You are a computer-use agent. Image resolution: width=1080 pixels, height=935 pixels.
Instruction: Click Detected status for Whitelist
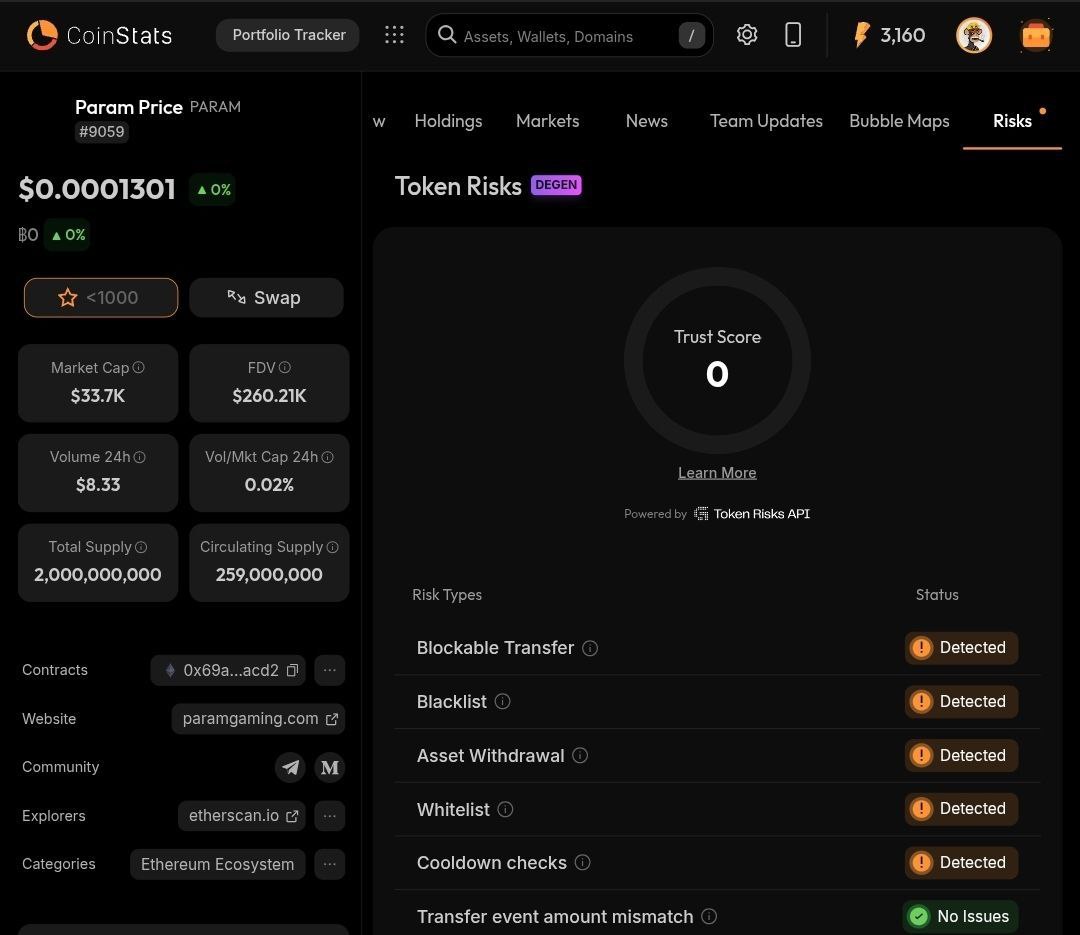click(962, 809)
